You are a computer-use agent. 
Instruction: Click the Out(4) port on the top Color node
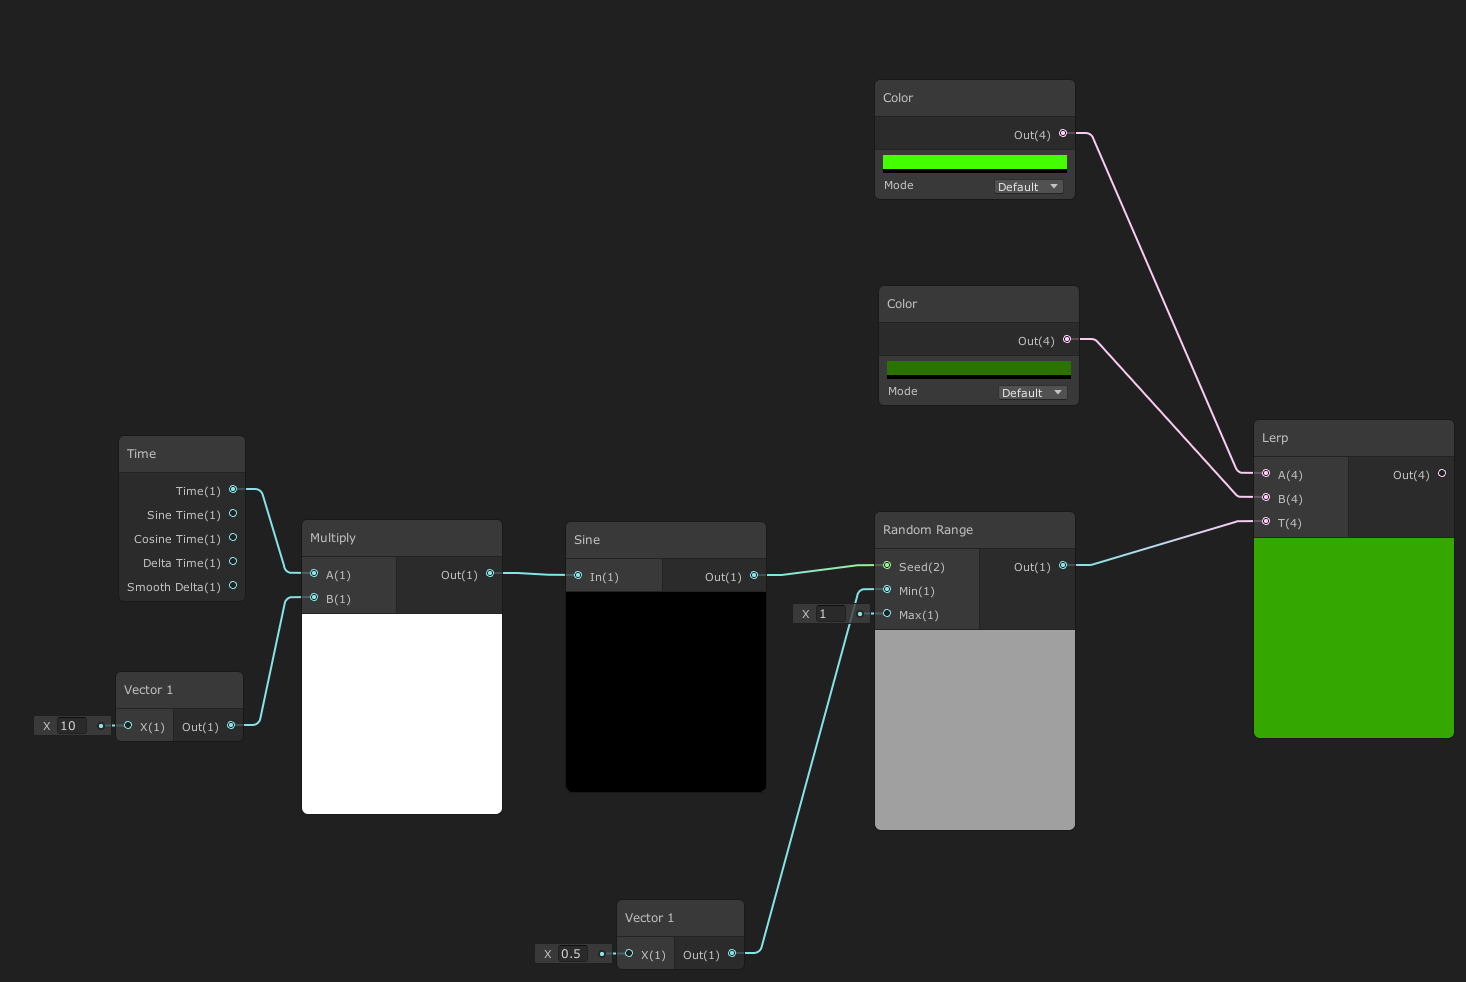tap(1063, 134)
